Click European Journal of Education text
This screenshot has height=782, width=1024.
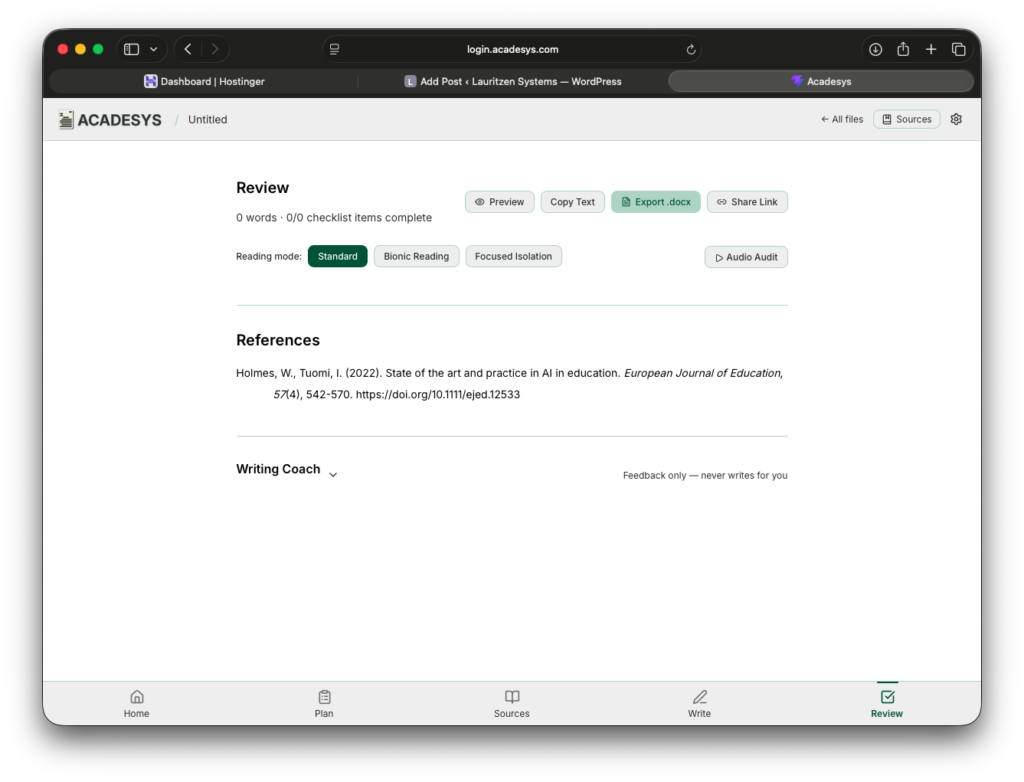[702, 373]
